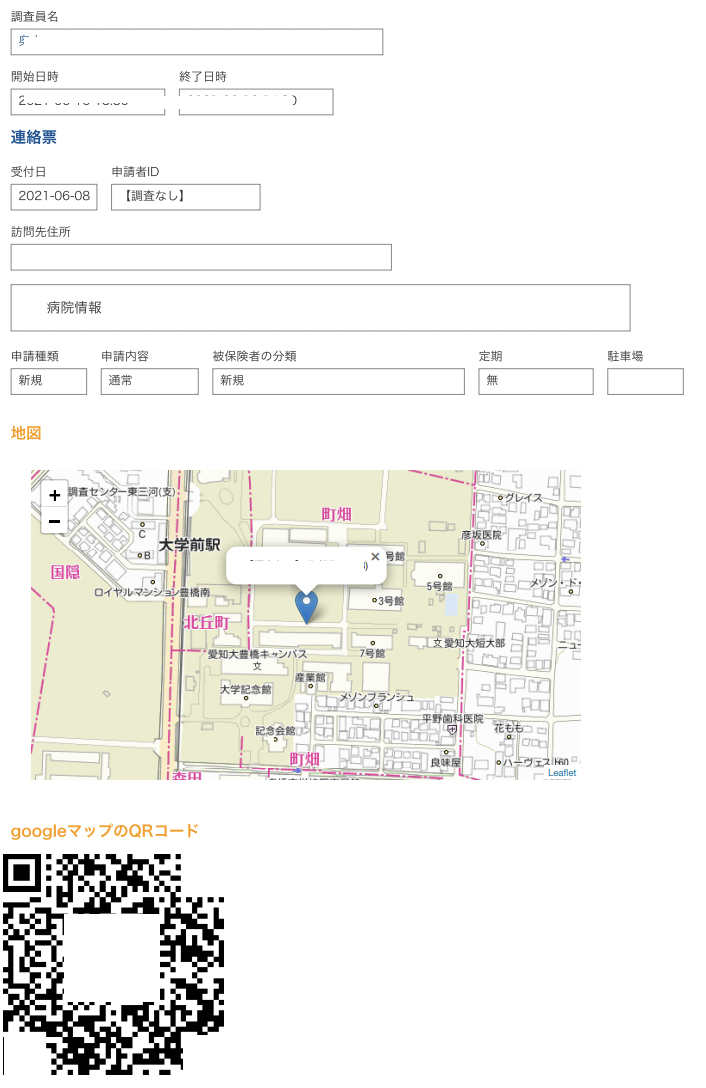This screenshot has height=1088, width=706.
Task: Click the Google Maps QR code image
Action: (x=113, y=964)
